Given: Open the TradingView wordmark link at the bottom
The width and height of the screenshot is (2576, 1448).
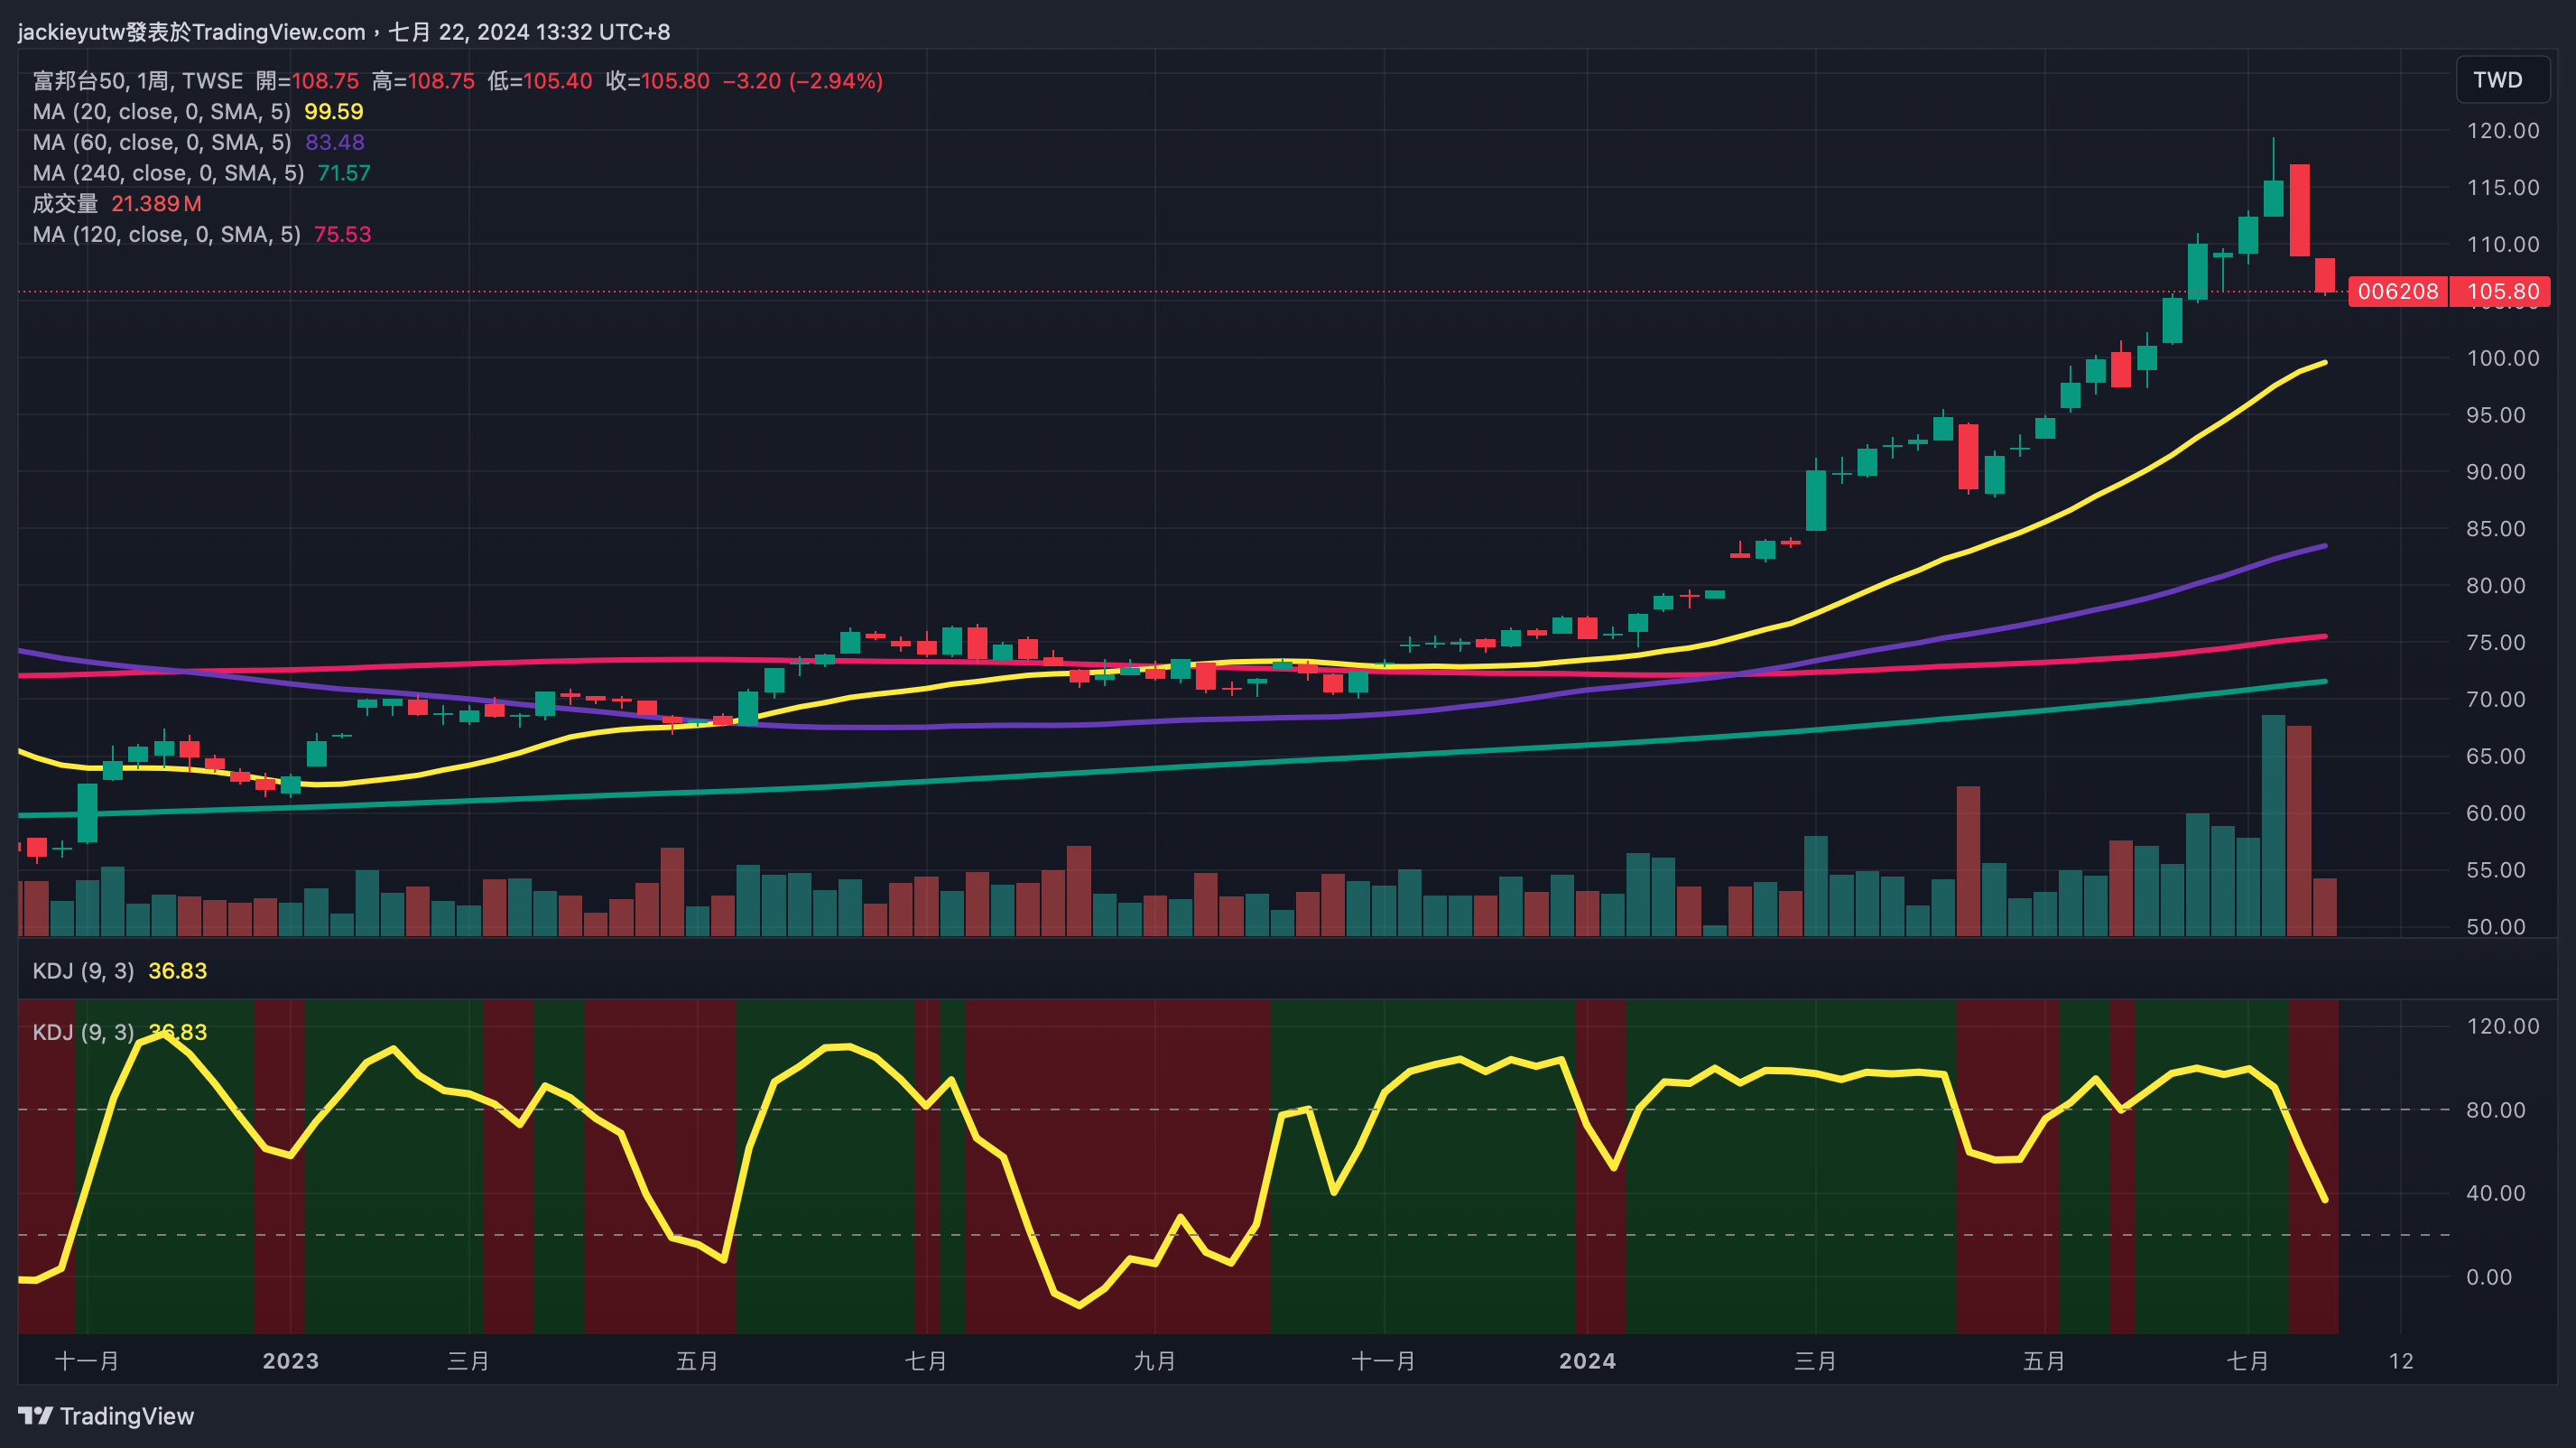Looking at the screenshot, I should coord(126,1416).
